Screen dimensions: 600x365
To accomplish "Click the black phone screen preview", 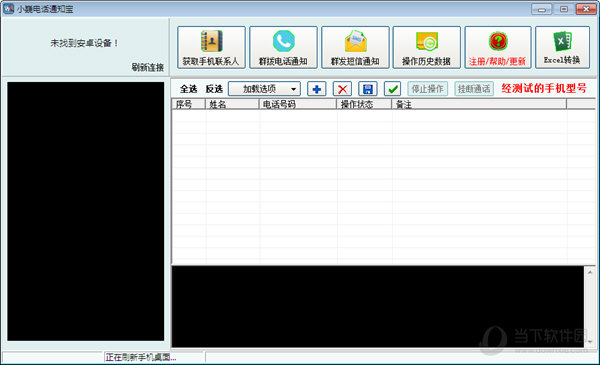I will 86,211.
